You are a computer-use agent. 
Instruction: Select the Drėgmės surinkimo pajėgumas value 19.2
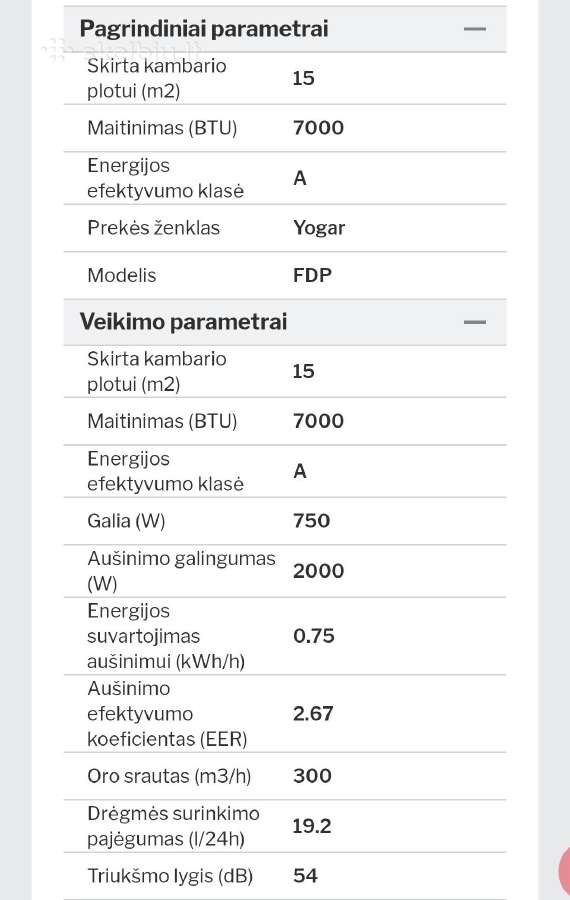pos(312,826)
